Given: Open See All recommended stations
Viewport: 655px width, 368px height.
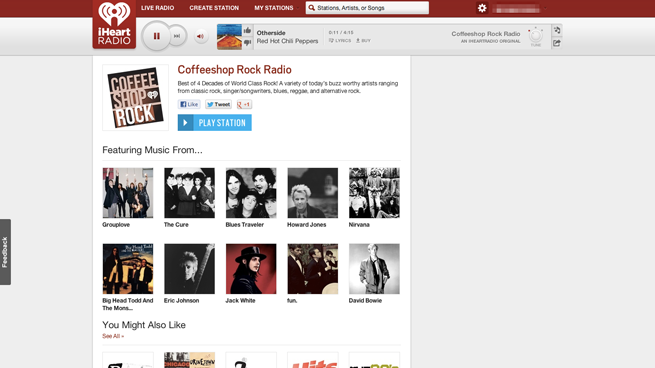Looking at the screenshot, I should 113,336.
